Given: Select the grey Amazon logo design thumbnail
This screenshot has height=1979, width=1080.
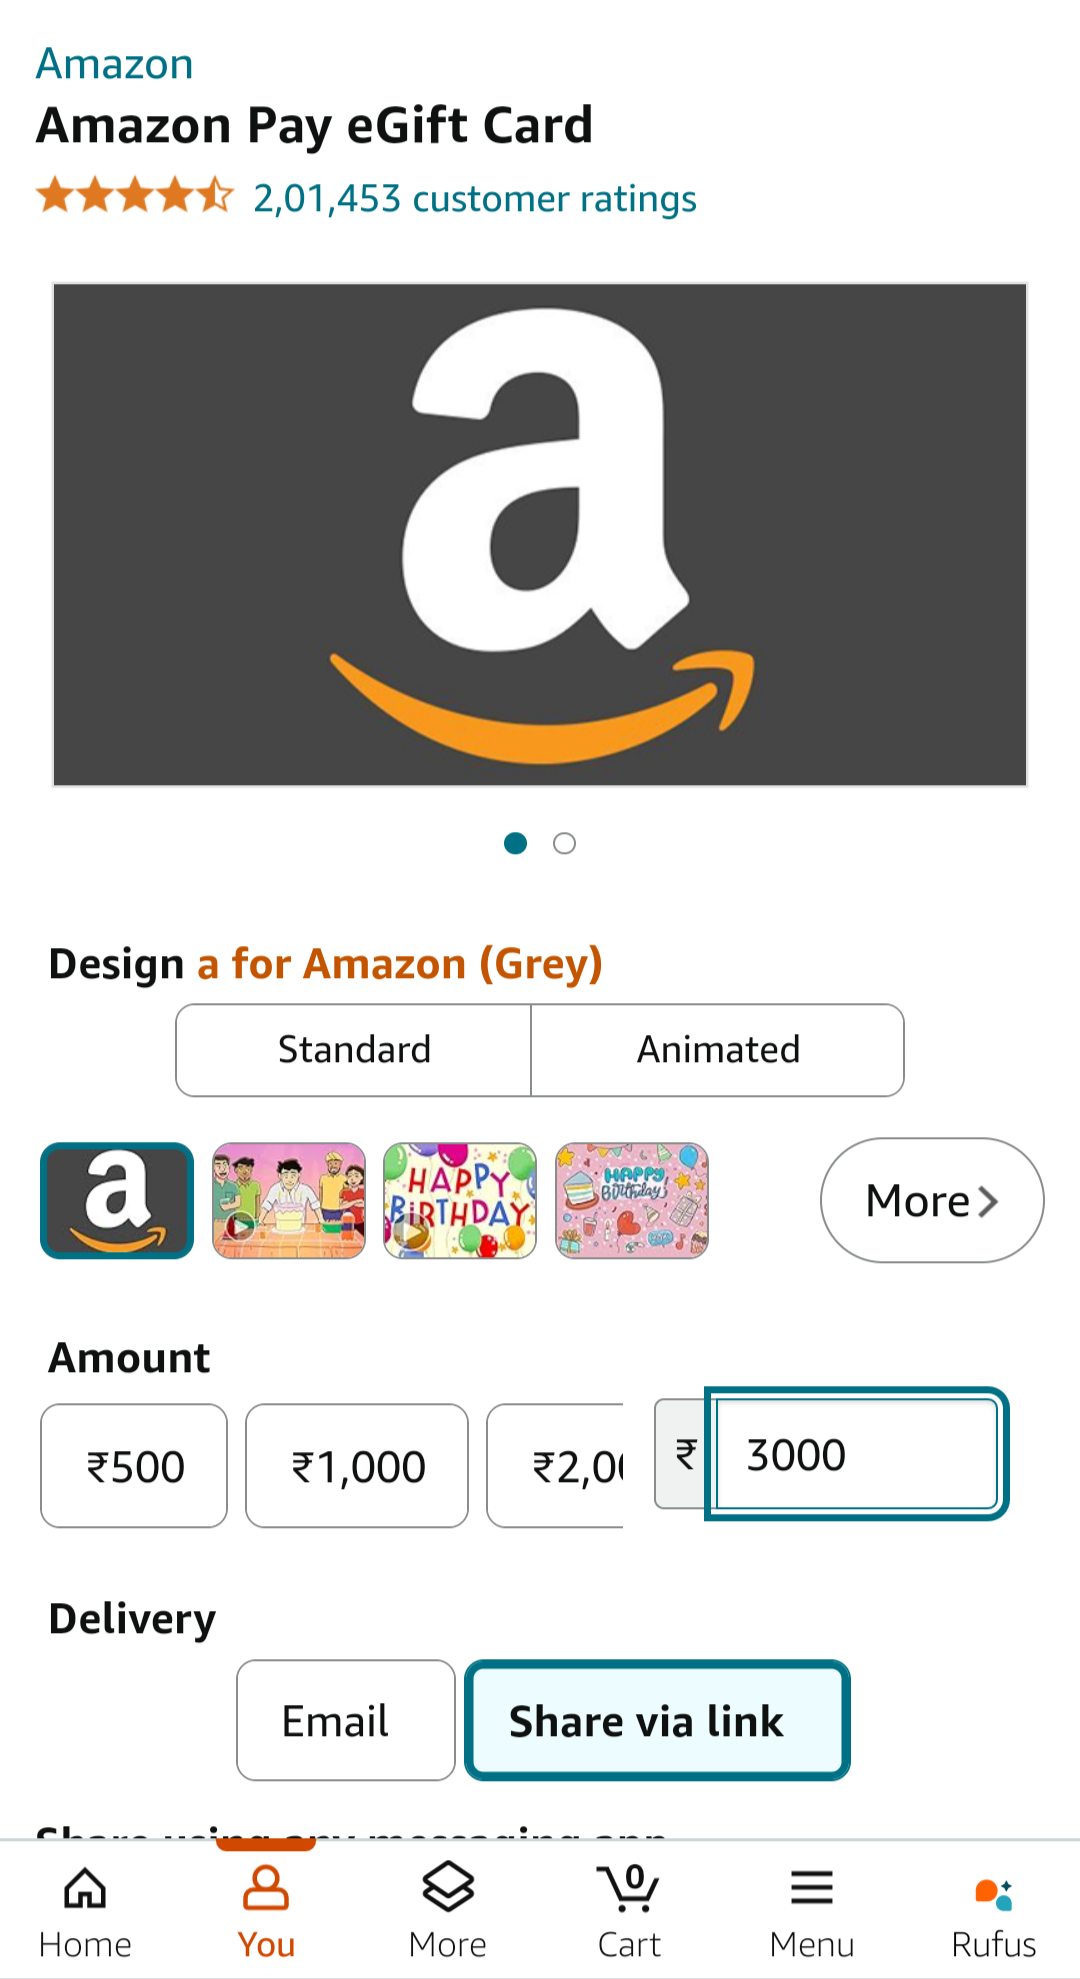Looking at the screenshot, I should [117, 1200].
